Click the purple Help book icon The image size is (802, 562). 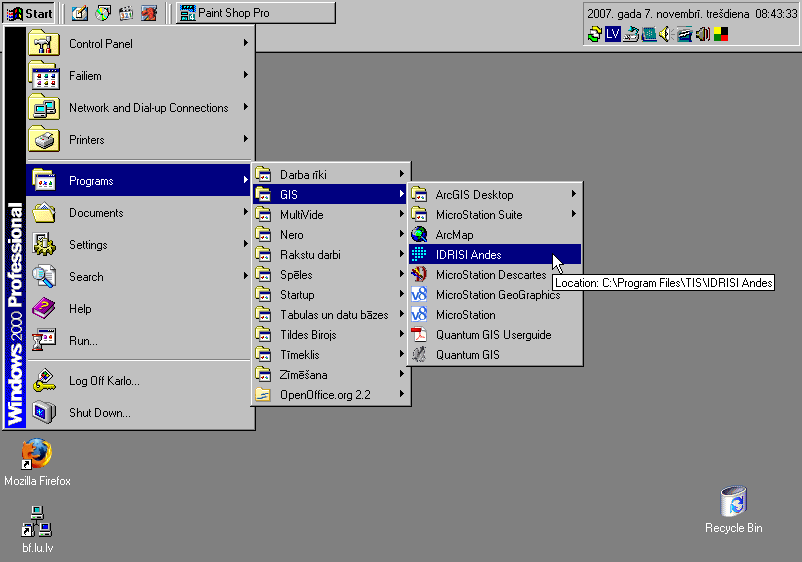(43, 308)
